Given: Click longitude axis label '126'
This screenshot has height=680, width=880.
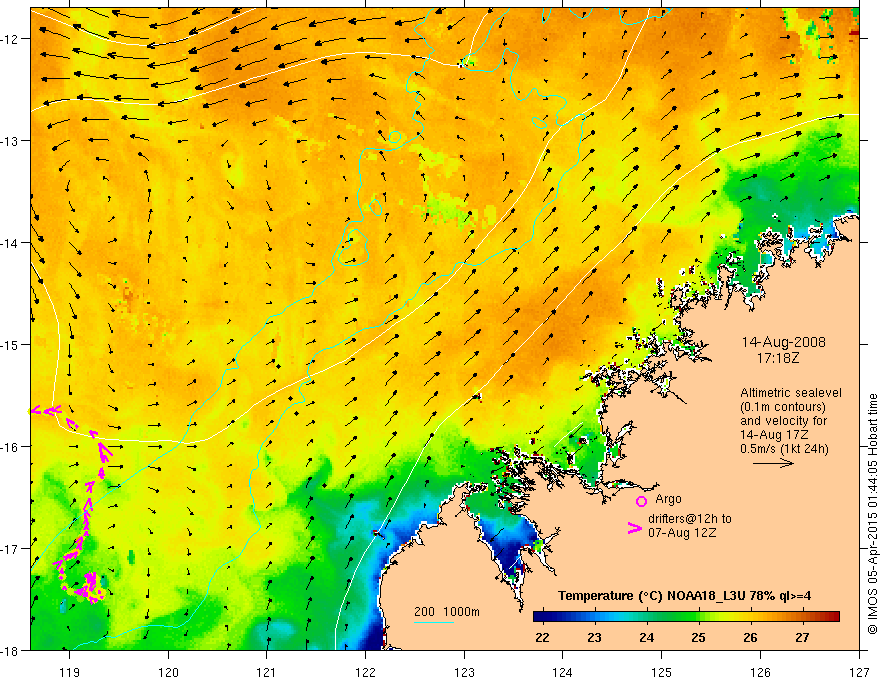Looking at the screenshot, I should [x=760, y=672].
